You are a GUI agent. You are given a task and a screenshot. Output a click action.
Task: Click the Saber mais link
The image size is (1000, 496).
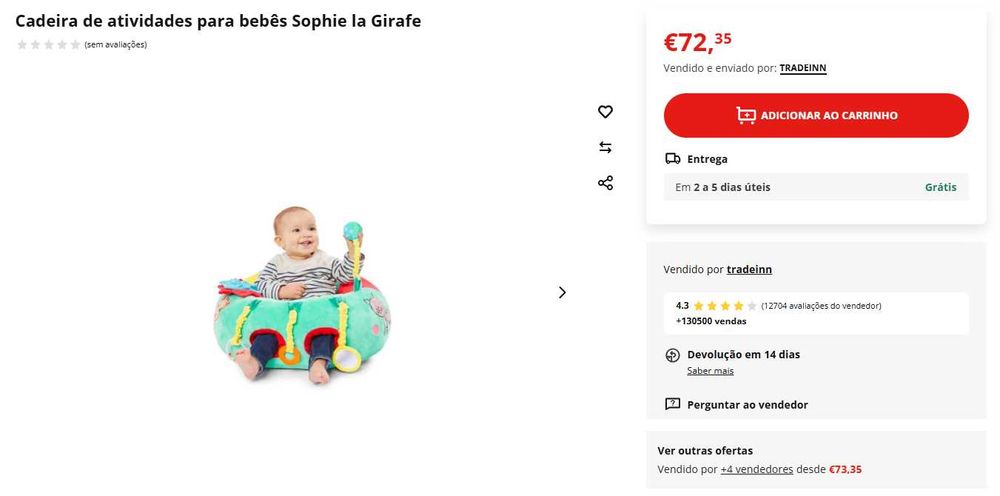710,371
